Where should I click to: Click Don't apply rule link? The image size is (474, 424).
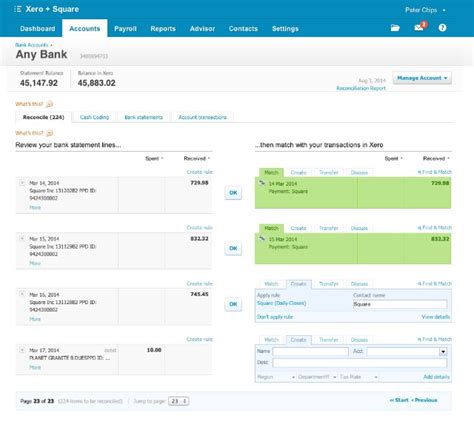[275, 317]
